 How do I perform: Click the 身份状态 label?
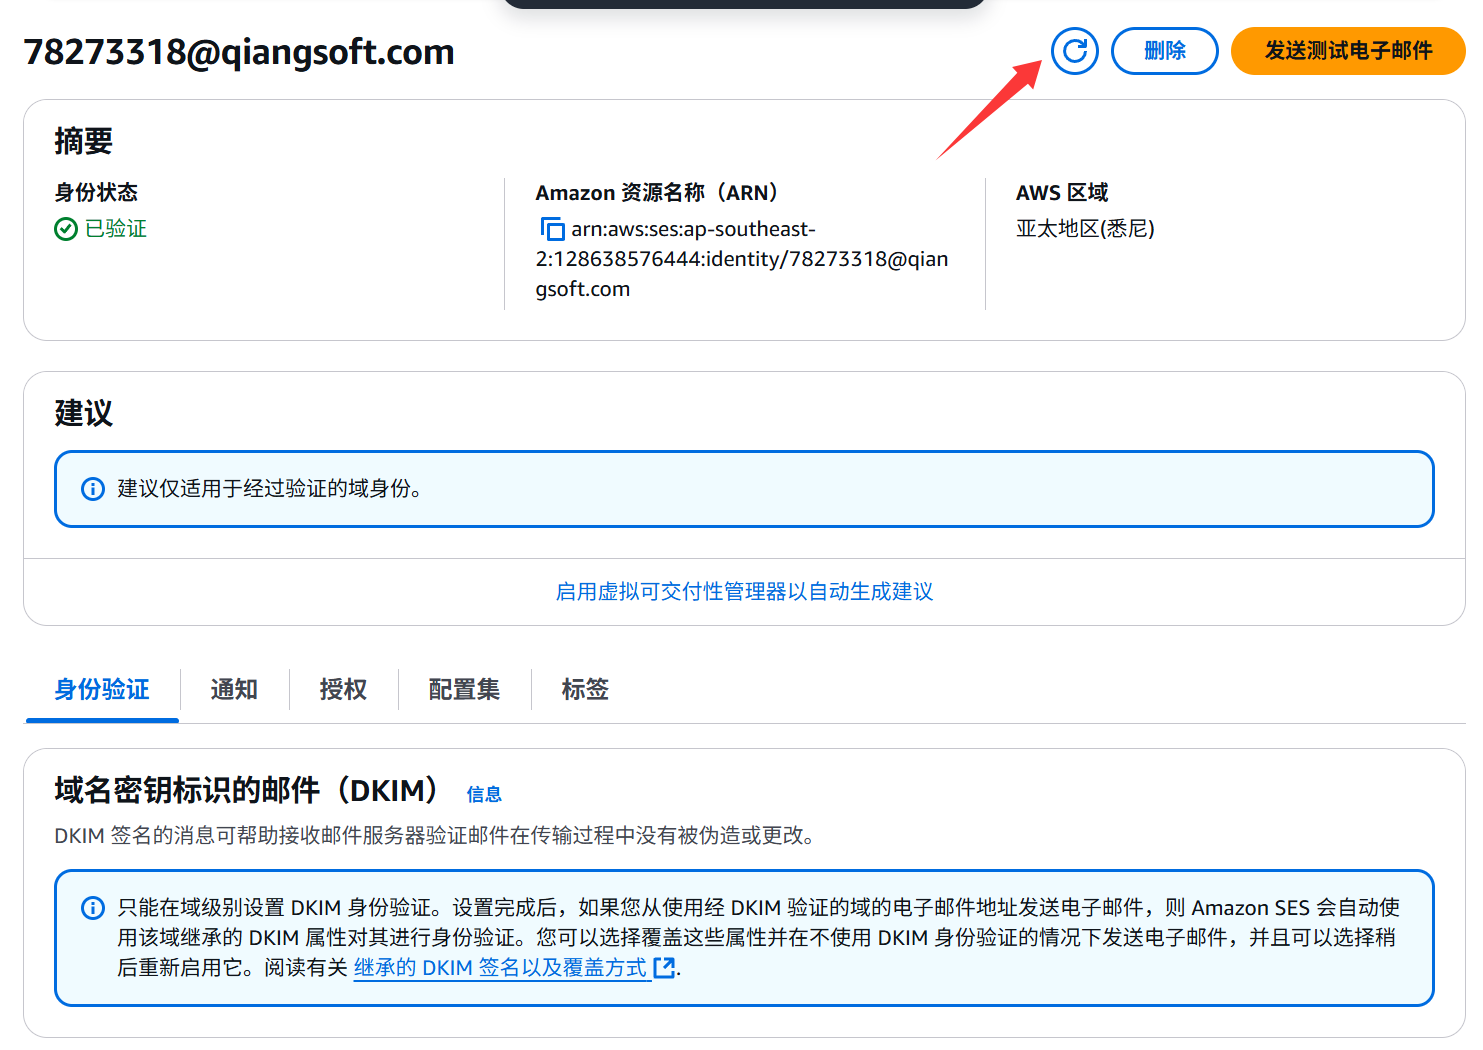(x=96, y=192)
